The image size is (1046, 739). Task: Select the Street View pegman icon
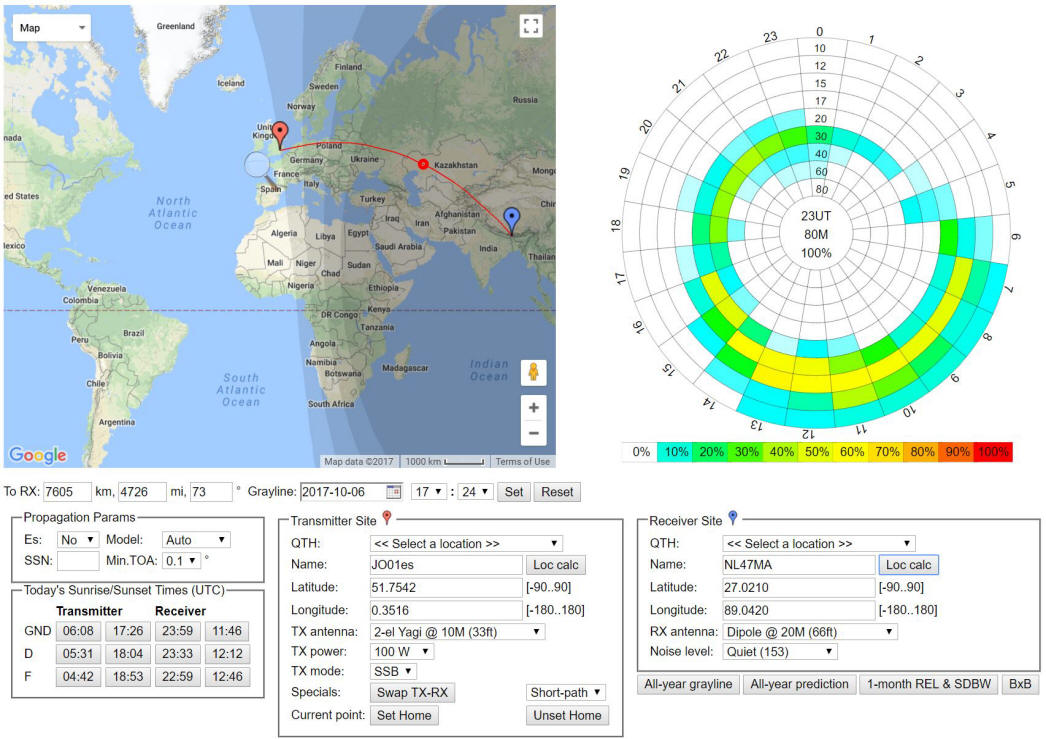[x=533, y=372]
